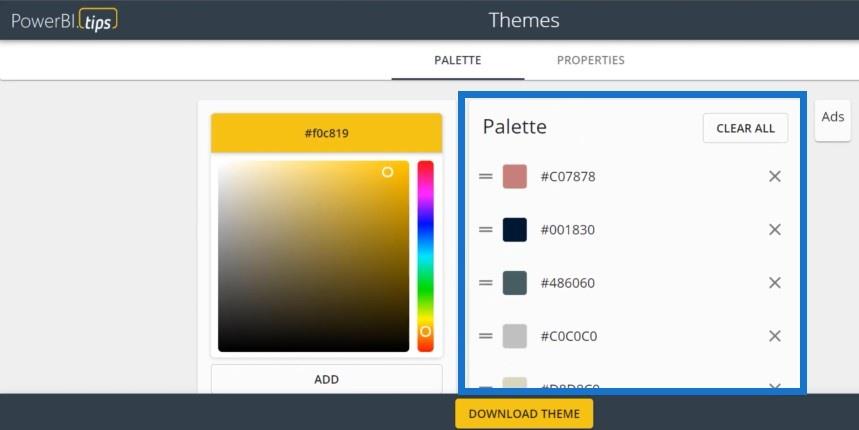The image size is (859, 430).
Task: Click the drag handle beside #001830
Action: coord(486,230)
